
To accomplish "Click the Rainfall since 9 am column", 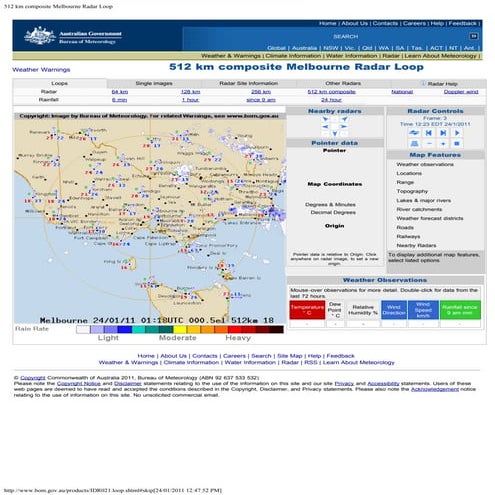I will 460,310.
